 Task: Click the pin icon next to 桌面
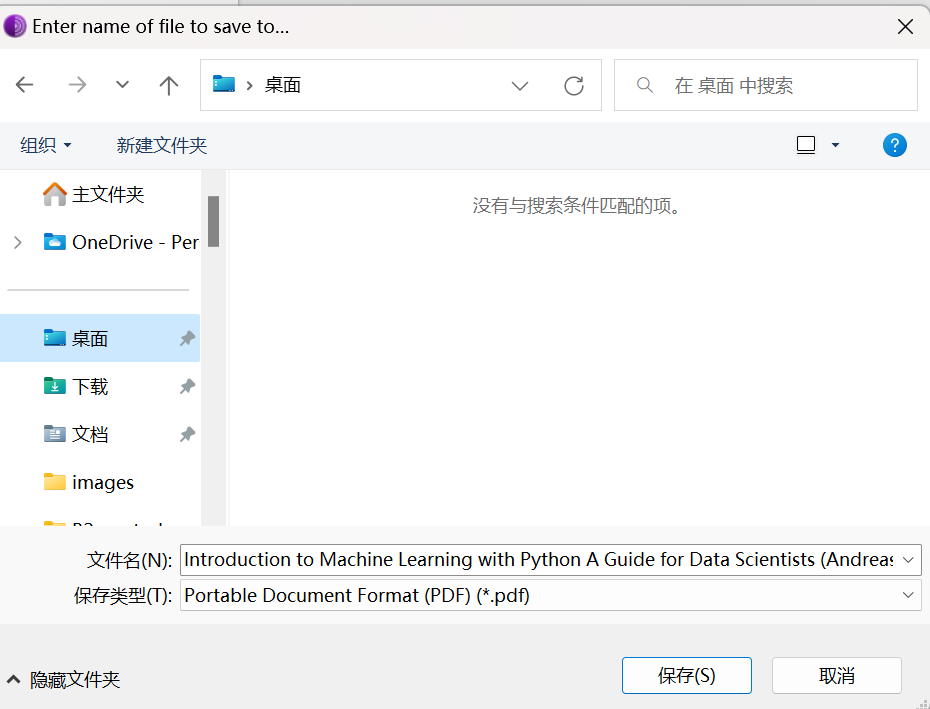point(186,338)
